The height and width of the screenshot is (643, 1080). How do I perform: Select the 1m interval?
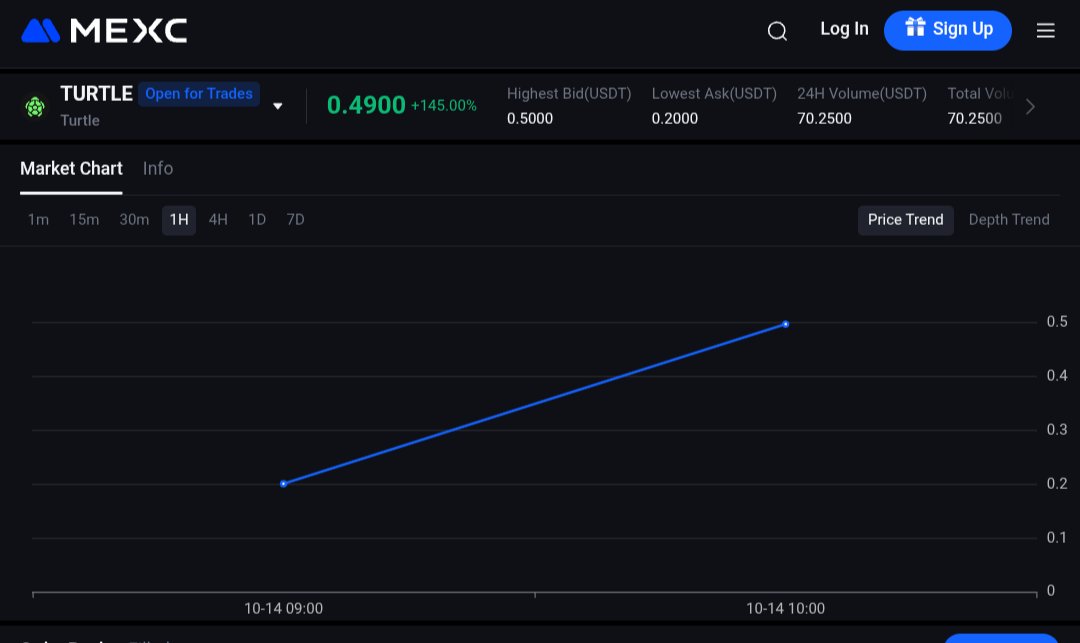click(x=38, y=220)
